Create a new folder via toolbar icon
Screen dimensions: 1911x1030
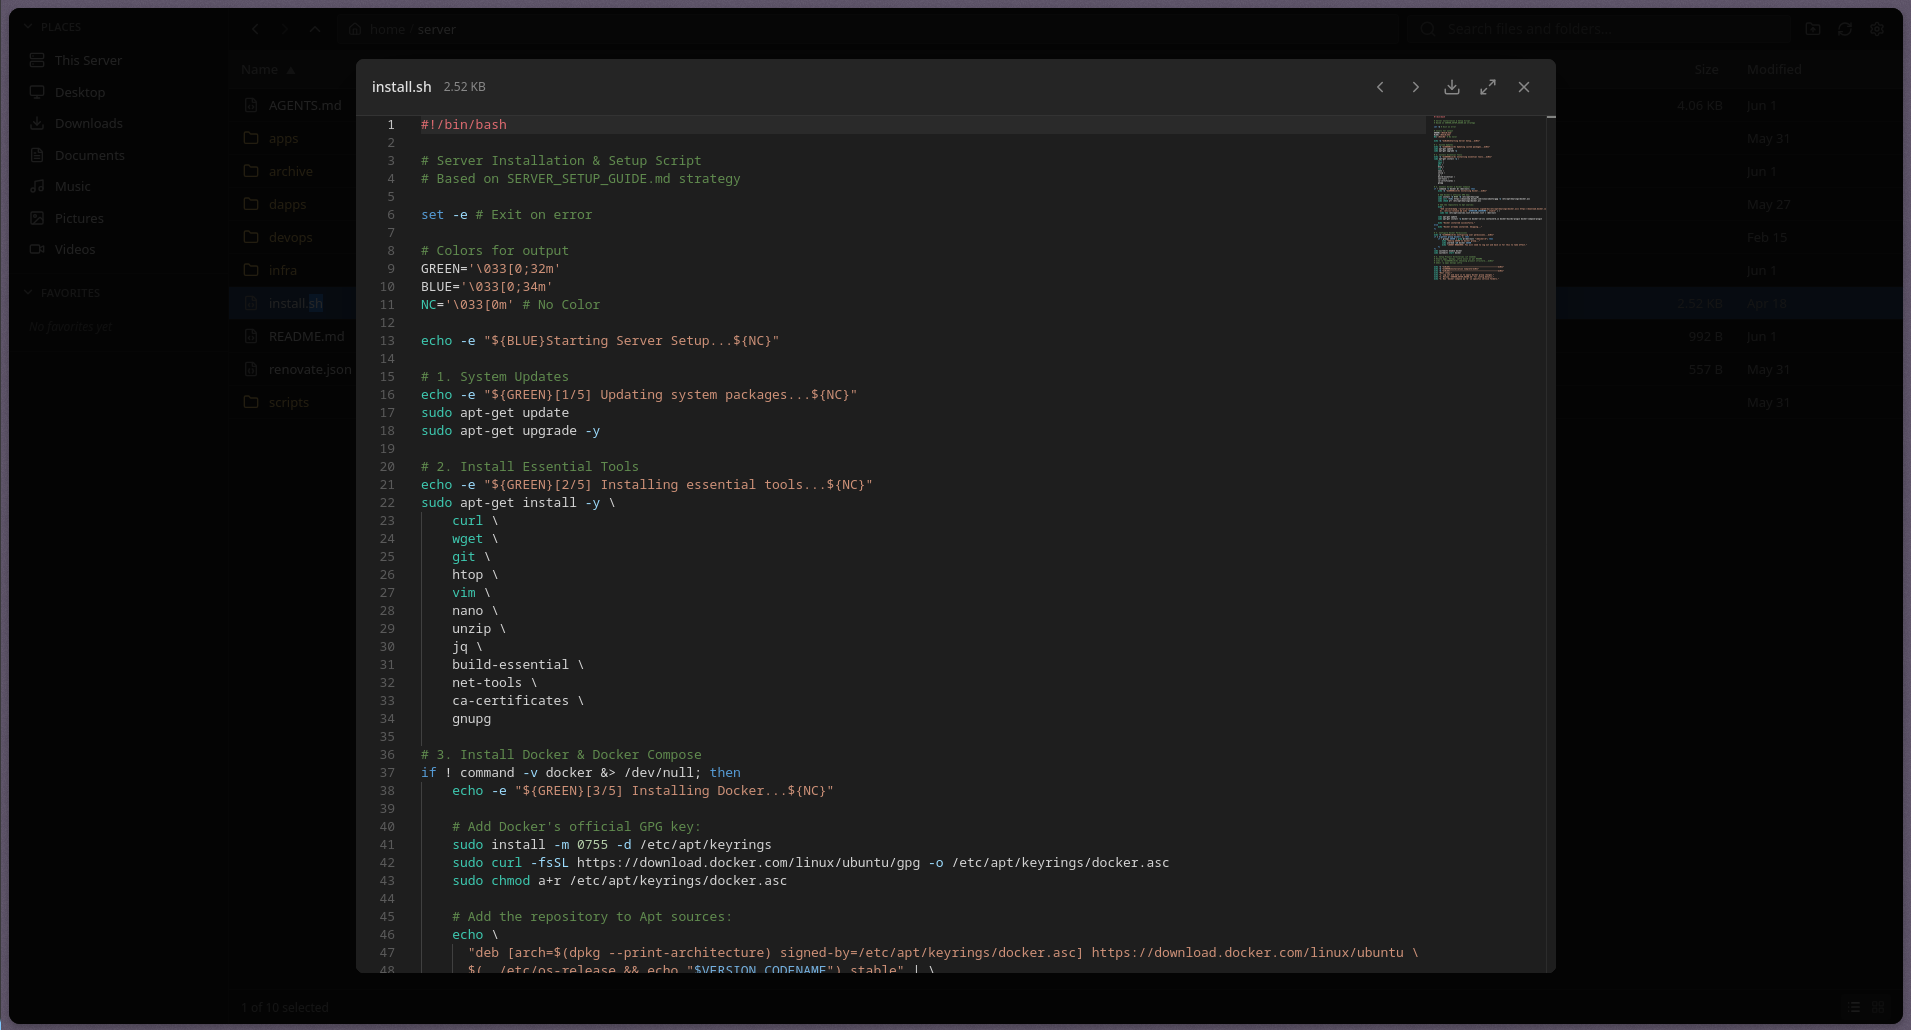click(x=1813, y=29)
